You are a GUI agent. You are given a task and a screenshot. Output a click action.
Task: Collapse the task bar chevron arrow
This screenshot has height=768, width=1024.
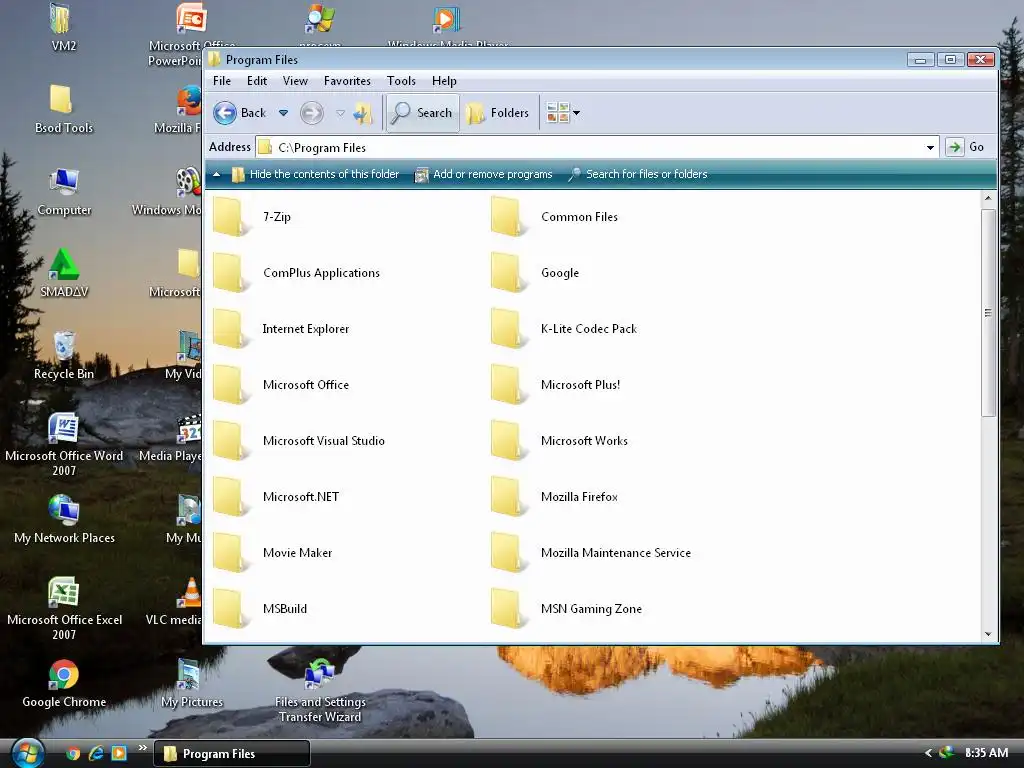coord(216,174)
